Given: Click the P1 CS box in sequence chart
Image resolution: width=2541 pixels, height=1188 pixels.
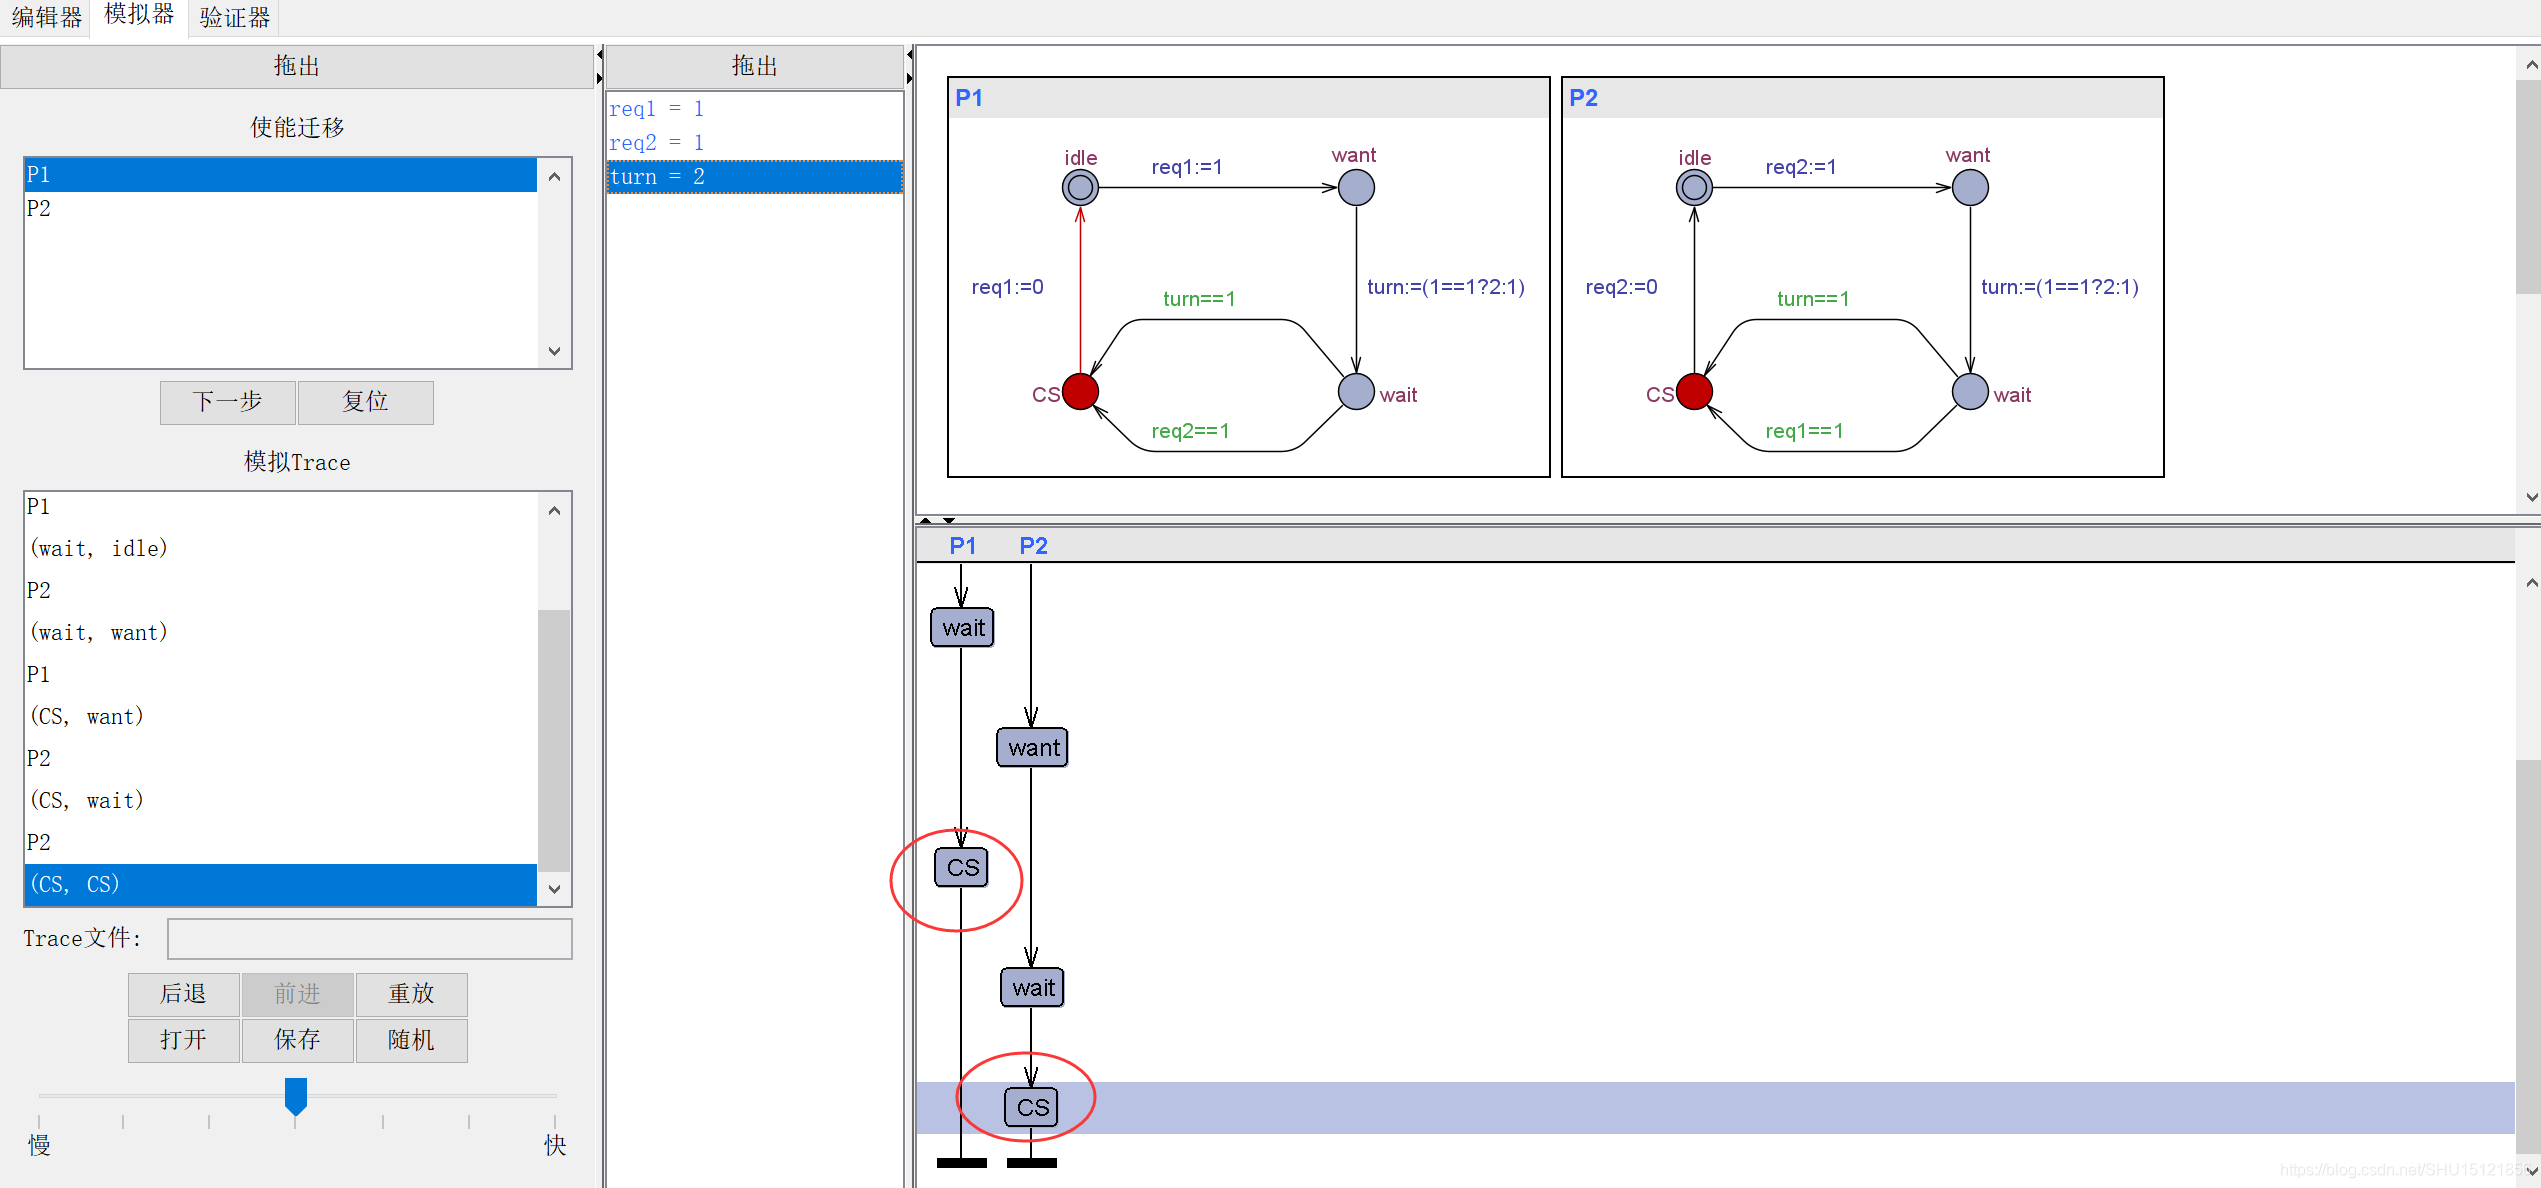Looking at the screenshot, I should tap(962, 868).
